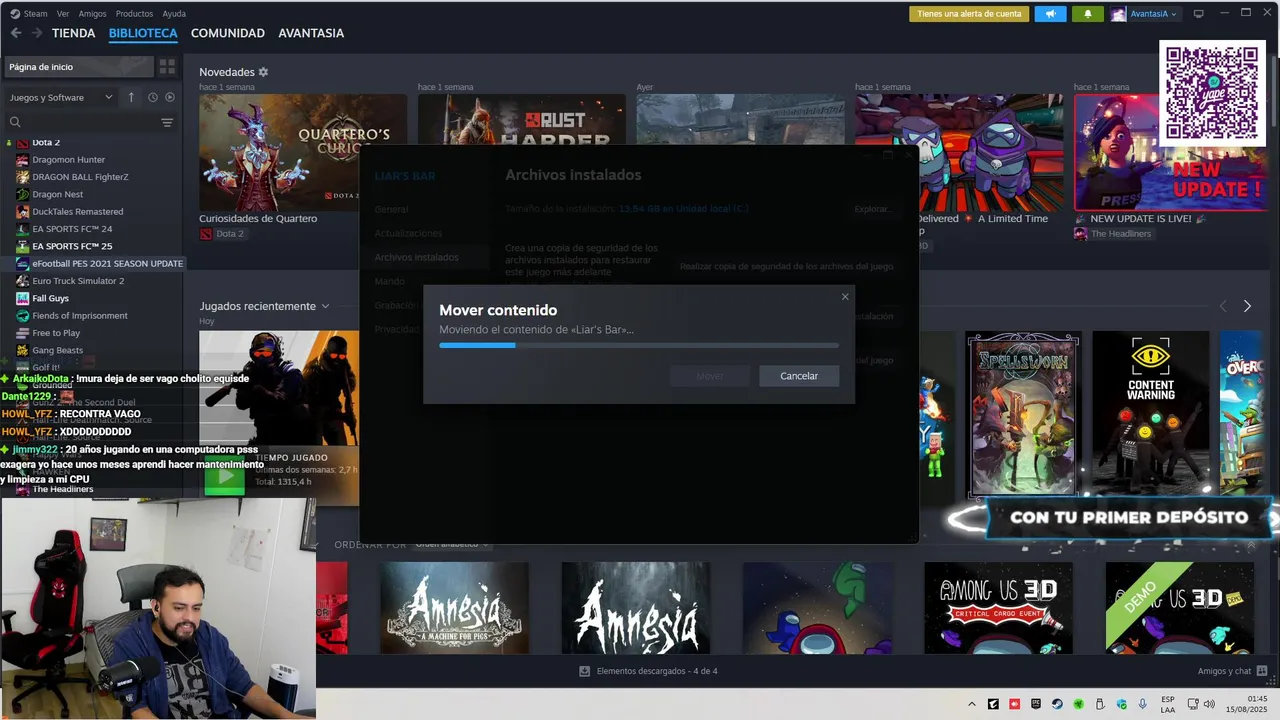
Task: Filter by ready-to-play games icon
Action: click(x=170, y=97)
